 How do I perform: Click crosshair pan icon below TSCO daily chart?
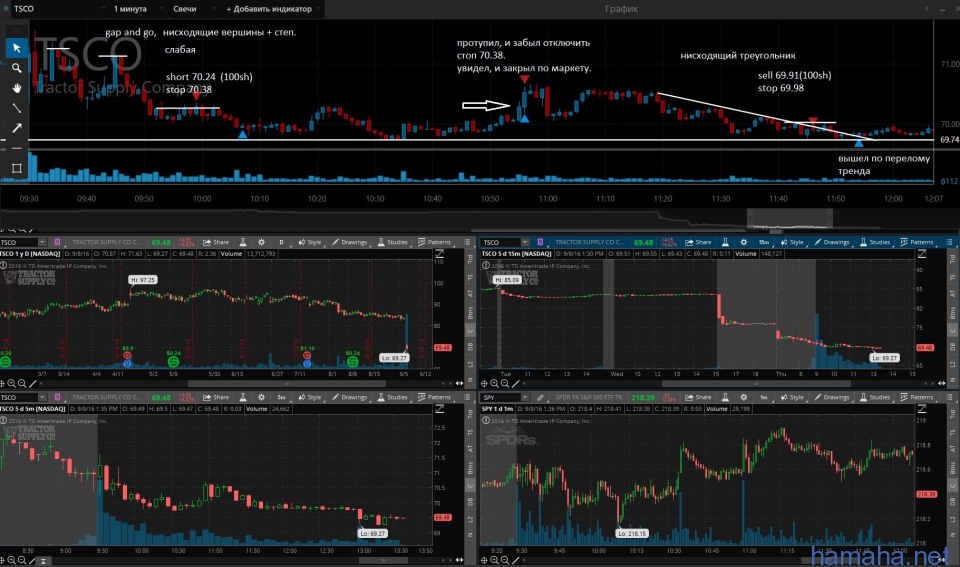point(2,384)
